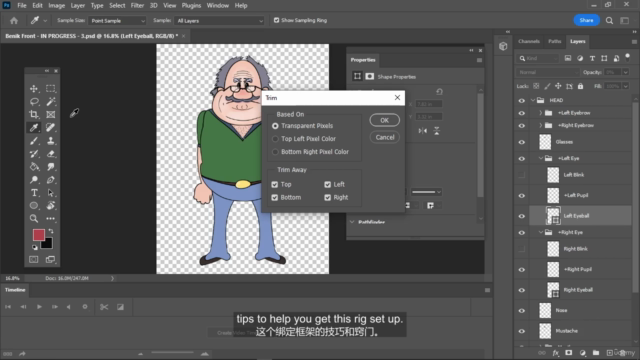
Task: Open the Edit Toolbar three-dots menu
Action: (x=51, y=219)
